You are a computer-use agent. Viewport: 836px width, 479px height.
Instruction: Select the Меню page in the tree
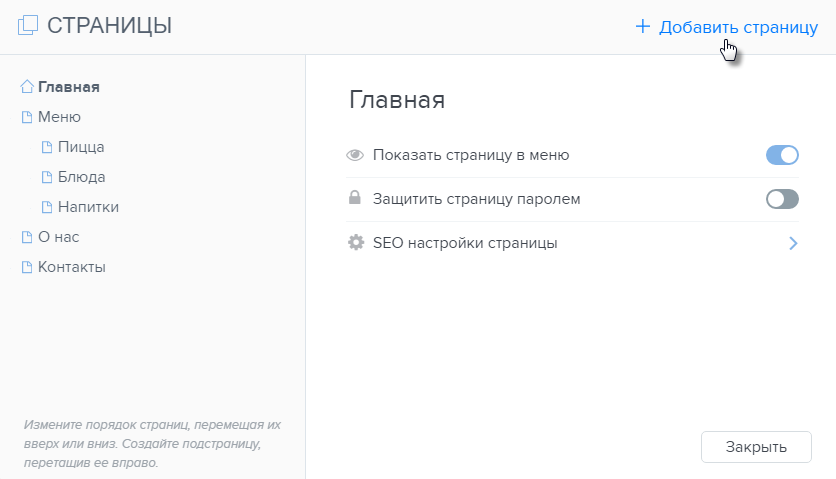[59, 117]
